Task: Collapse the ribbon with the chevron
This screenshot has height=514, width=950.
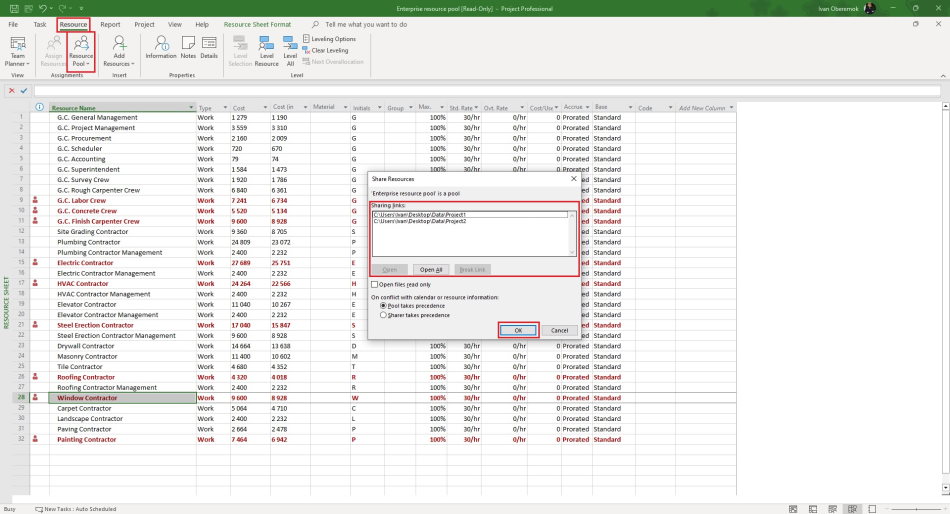Action: pos(943,76)
